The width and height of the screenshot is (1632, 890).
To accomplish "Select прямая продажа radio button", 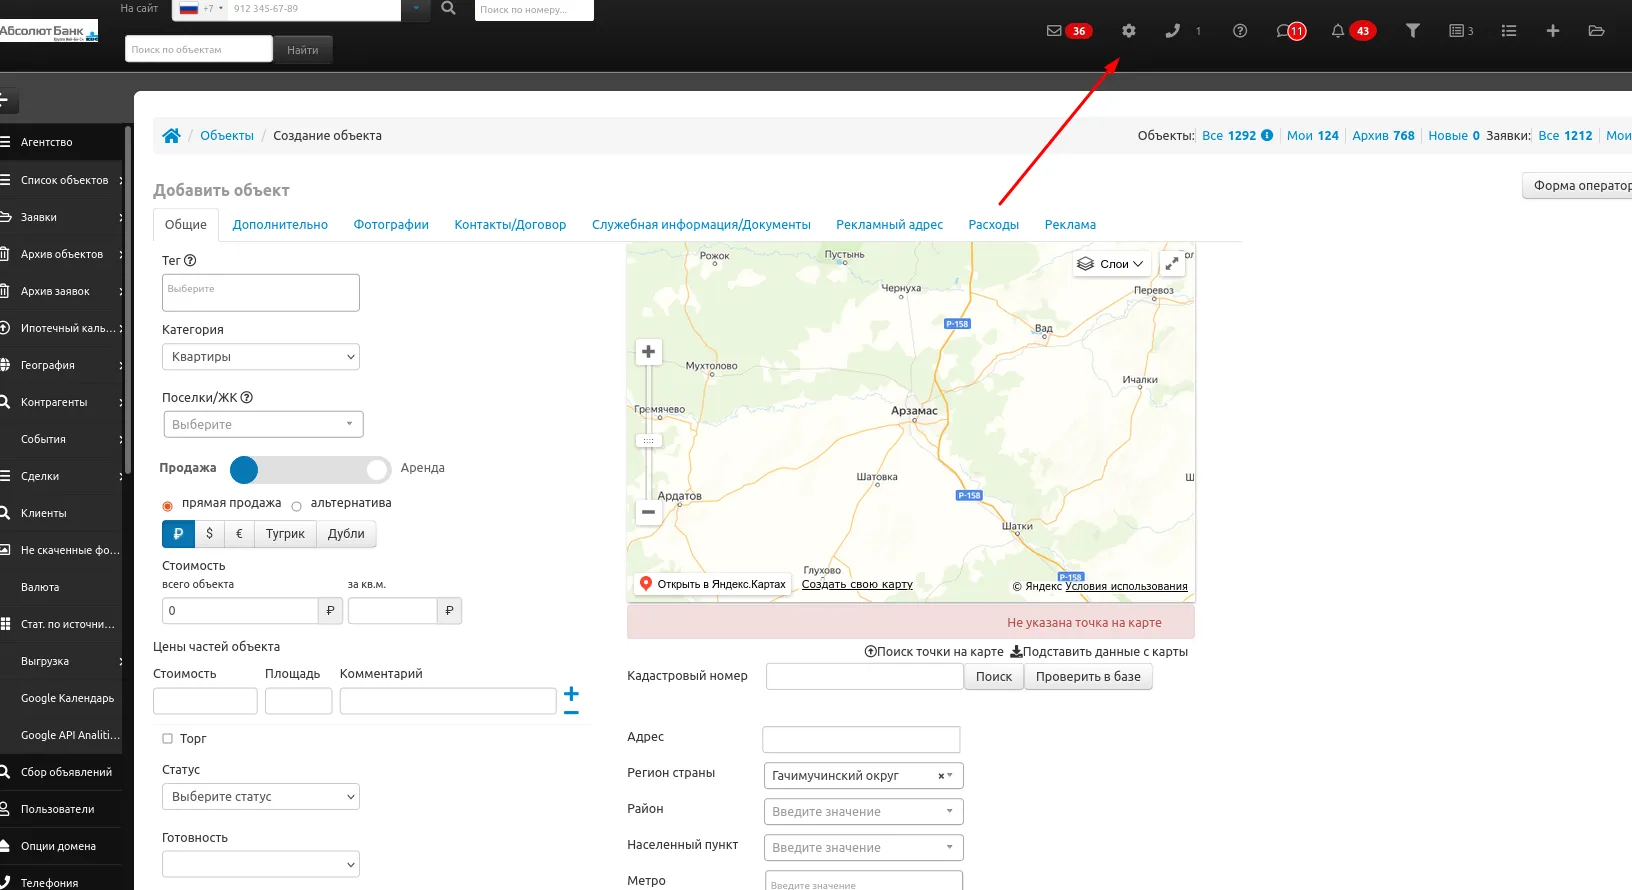I will click(x=167, y=506).
